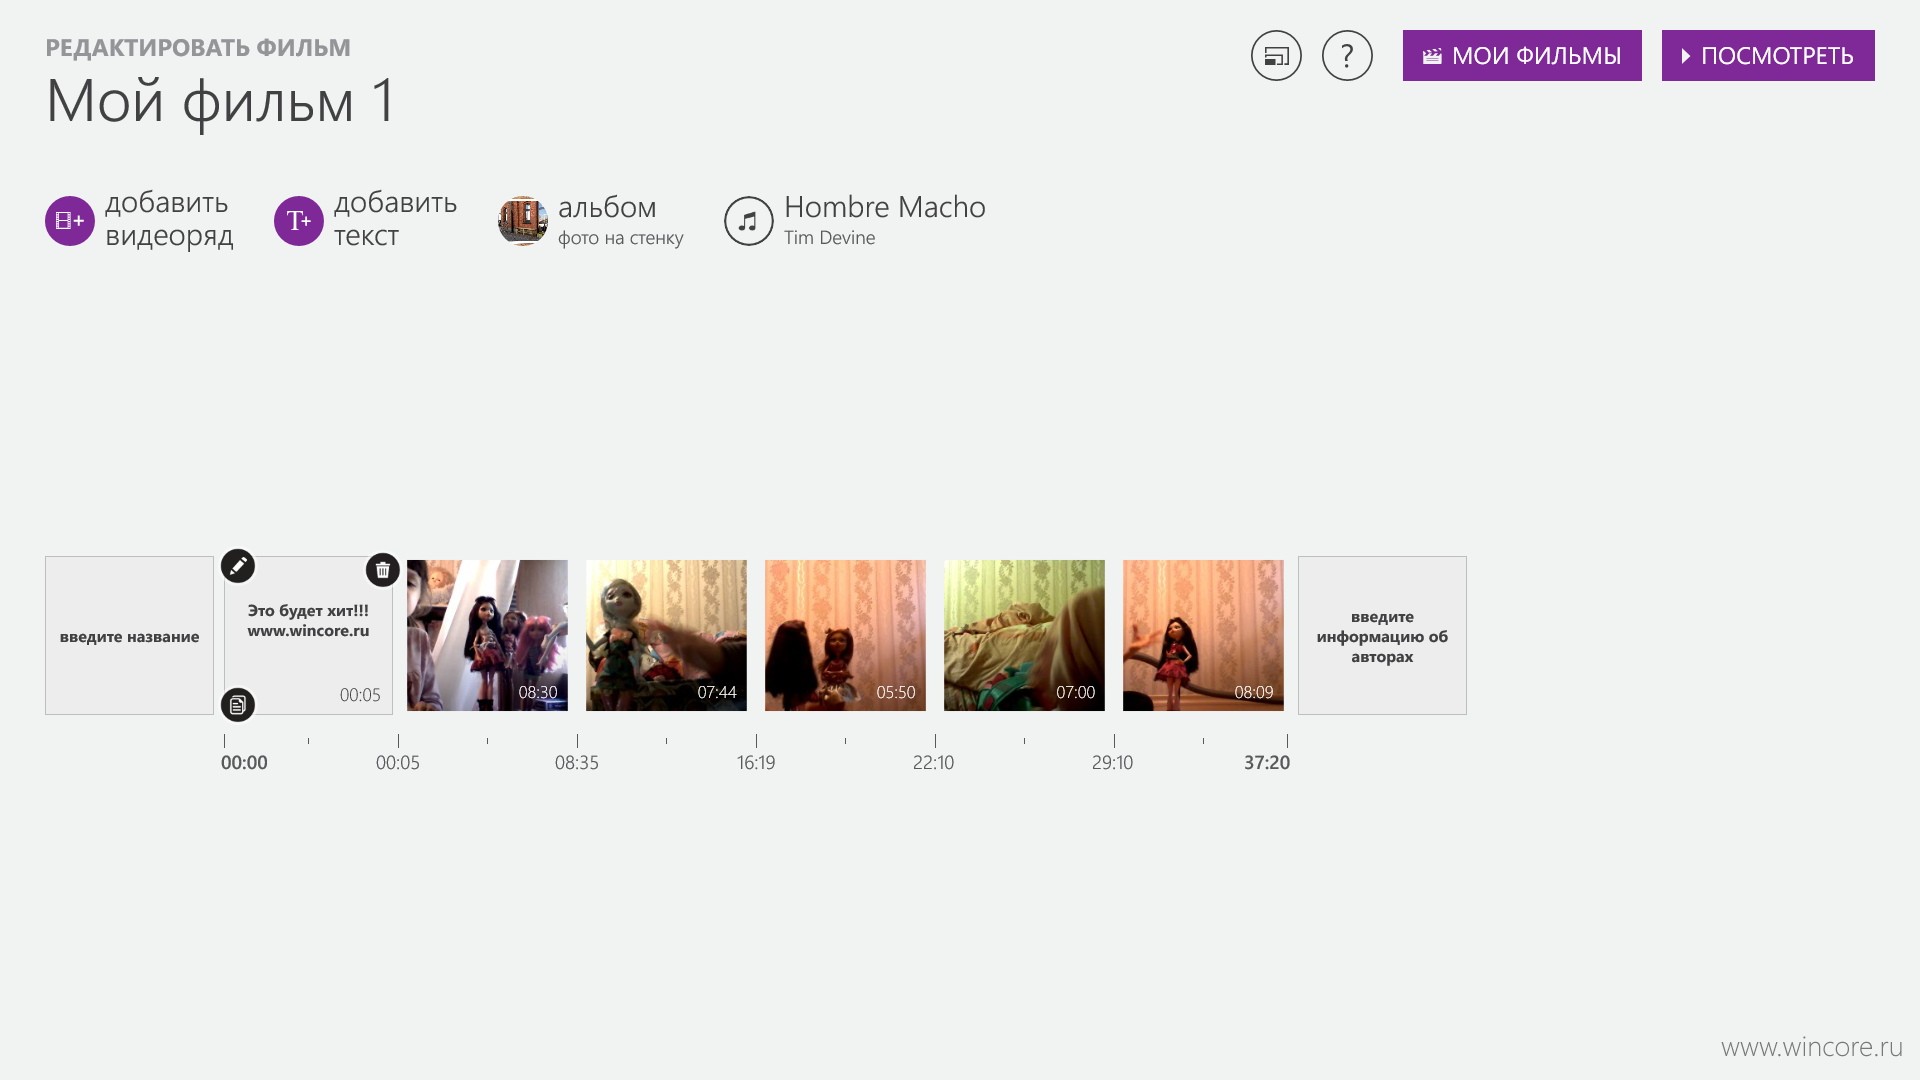This screenshot has height=1080, width=1920.
Task: Select the clip with duration 07:44
Action: click(666, 636)
